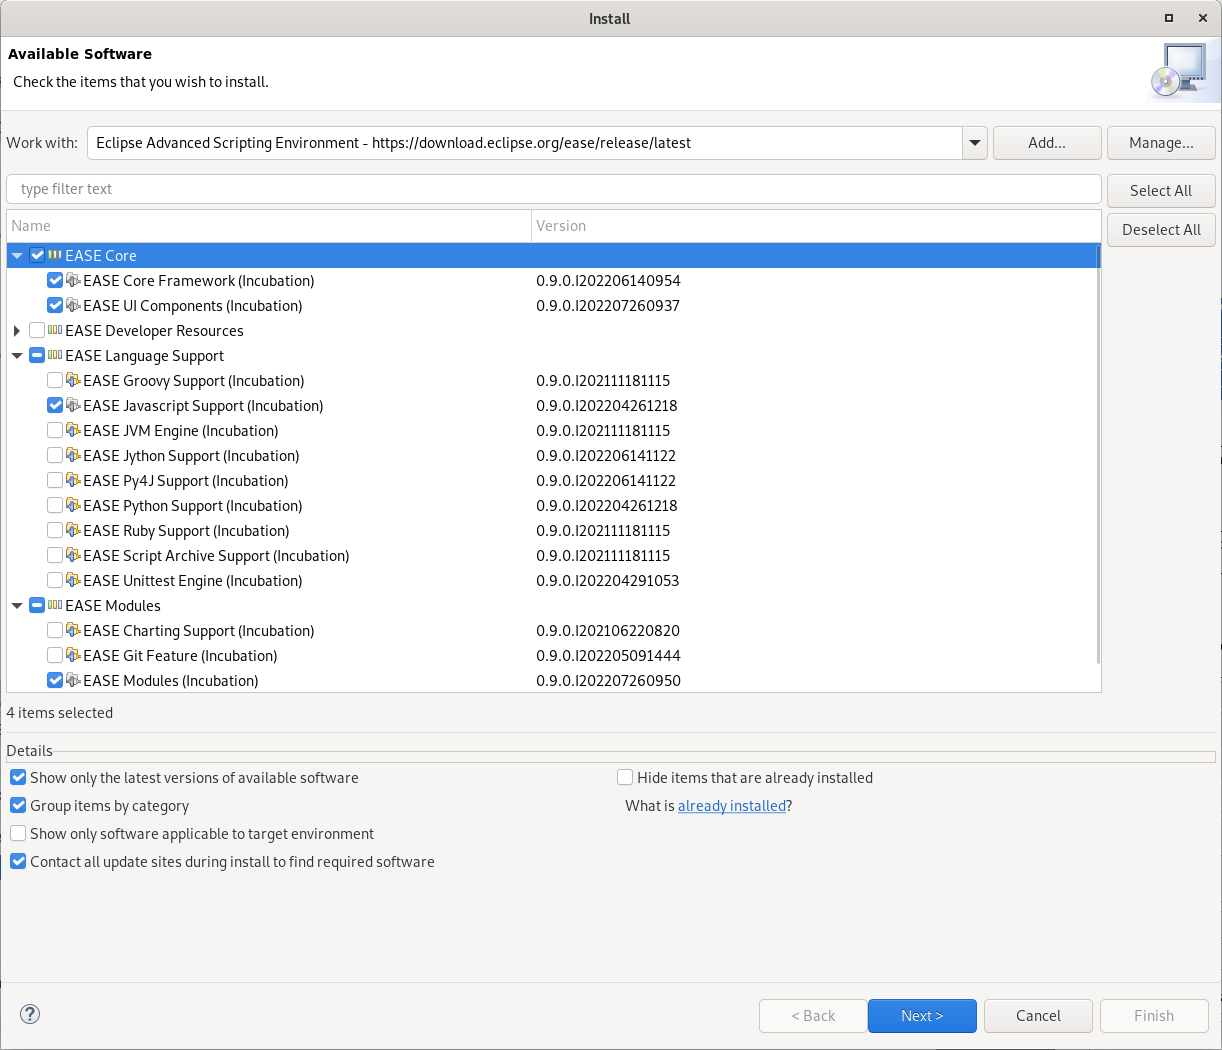Disable Group items by category
The height and width of the screenshot is (1050, 1222).
point(18,805)
